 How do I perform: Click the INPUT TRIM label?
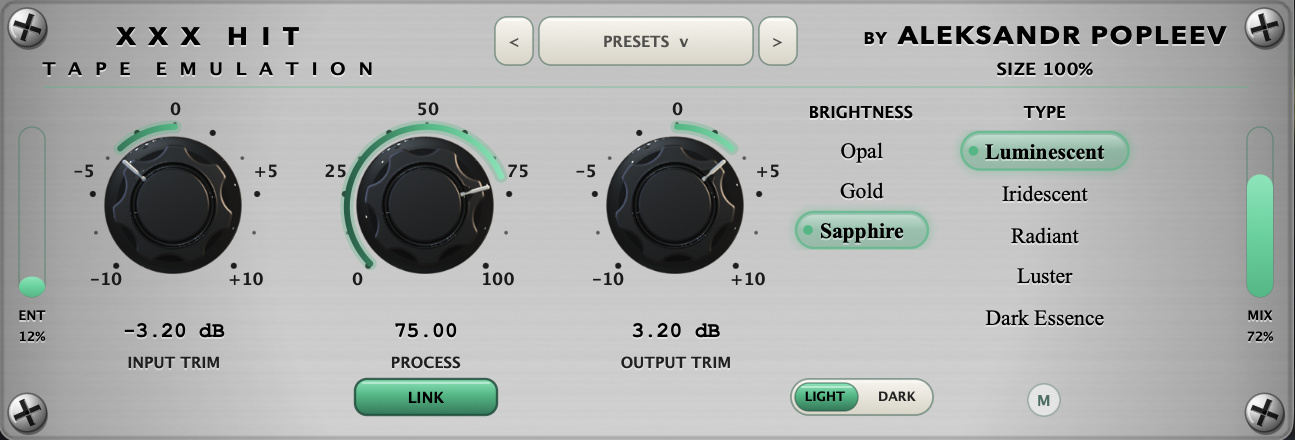point(174,362)
